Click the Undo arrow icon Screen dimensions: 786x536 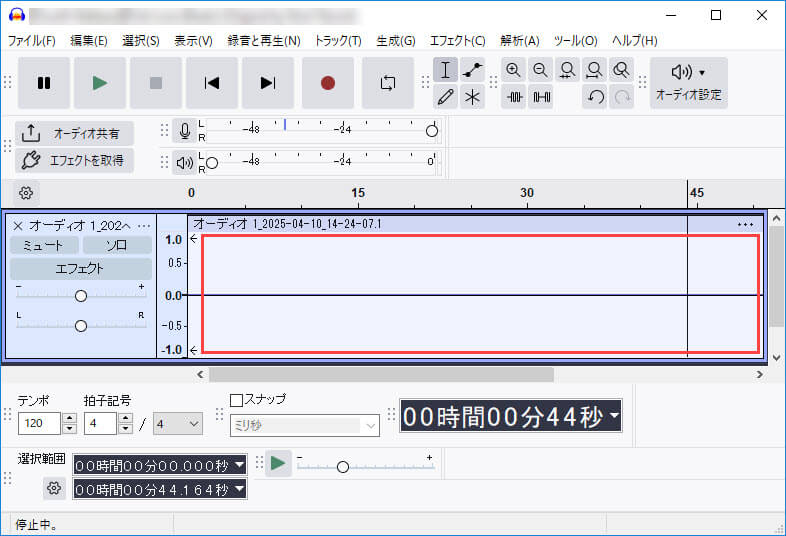[595, 97]
